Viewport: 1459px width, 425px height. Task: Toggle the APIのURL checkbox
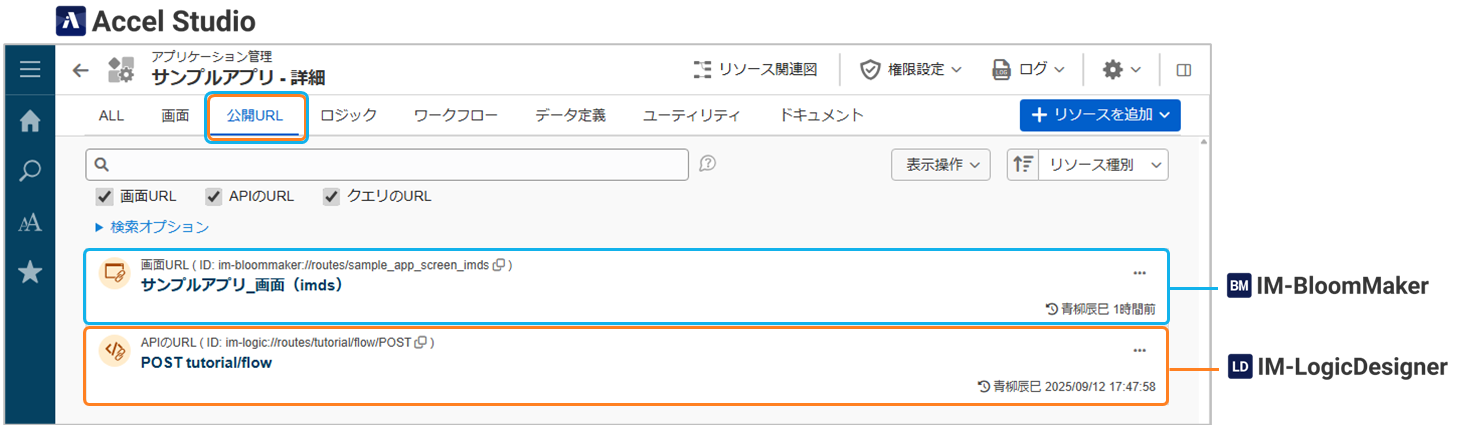pos(213,196)
